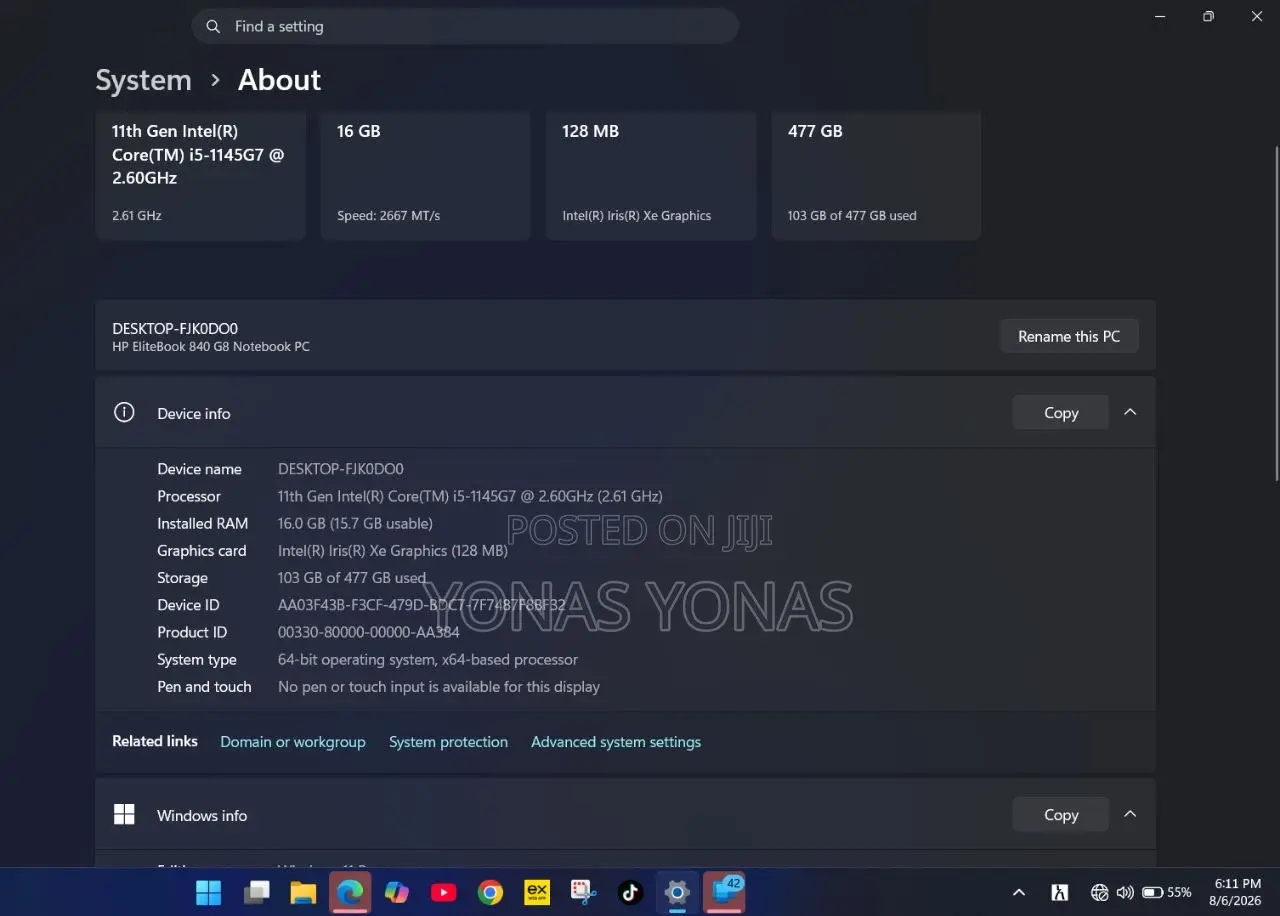
Task: Click the Device name value DESKTOP-FJK0DO0
Action: tap(341, 469)
